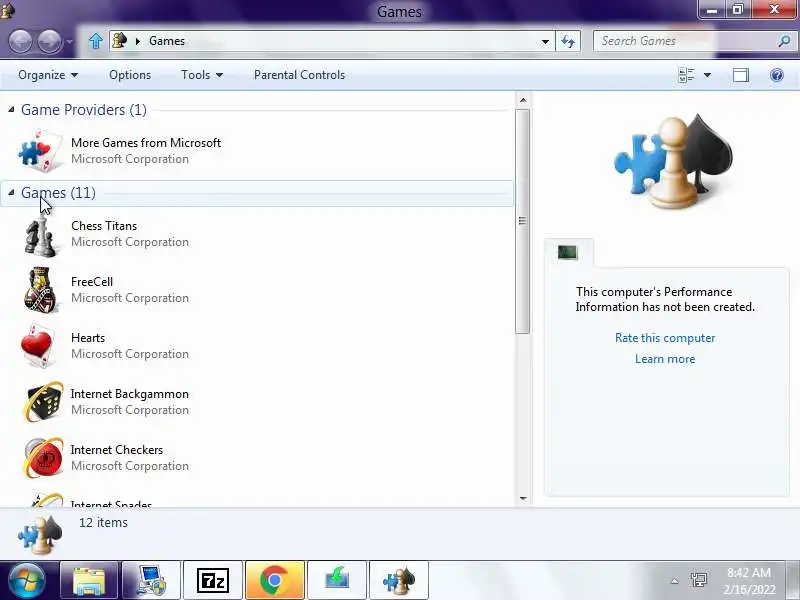
Task: Click the Up folder arrow icon
Action: 95,41
